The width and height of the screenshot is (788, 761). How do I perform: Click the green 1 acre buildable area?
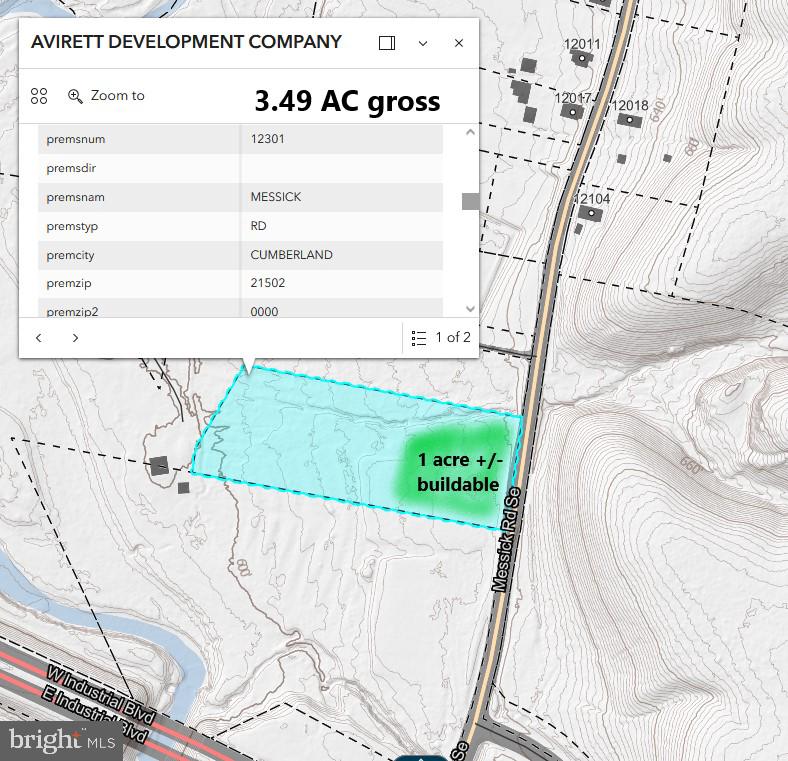tap(455, 472)
